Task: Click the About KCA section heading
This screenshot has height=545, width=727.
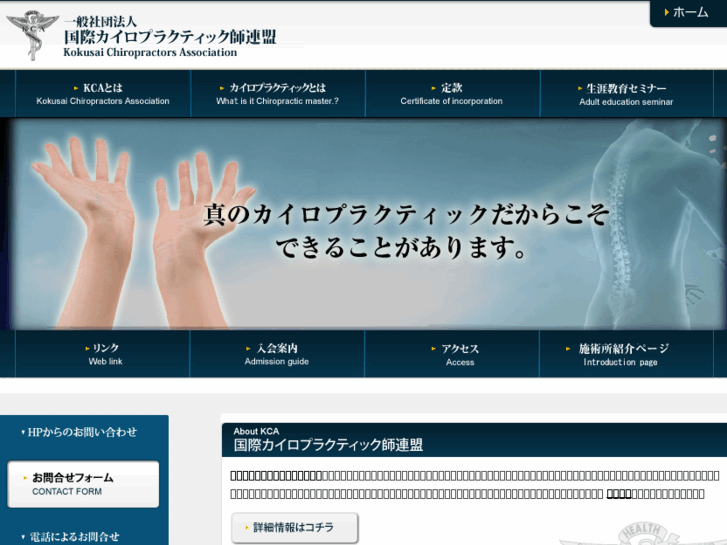Action: (x=256, y=431)
